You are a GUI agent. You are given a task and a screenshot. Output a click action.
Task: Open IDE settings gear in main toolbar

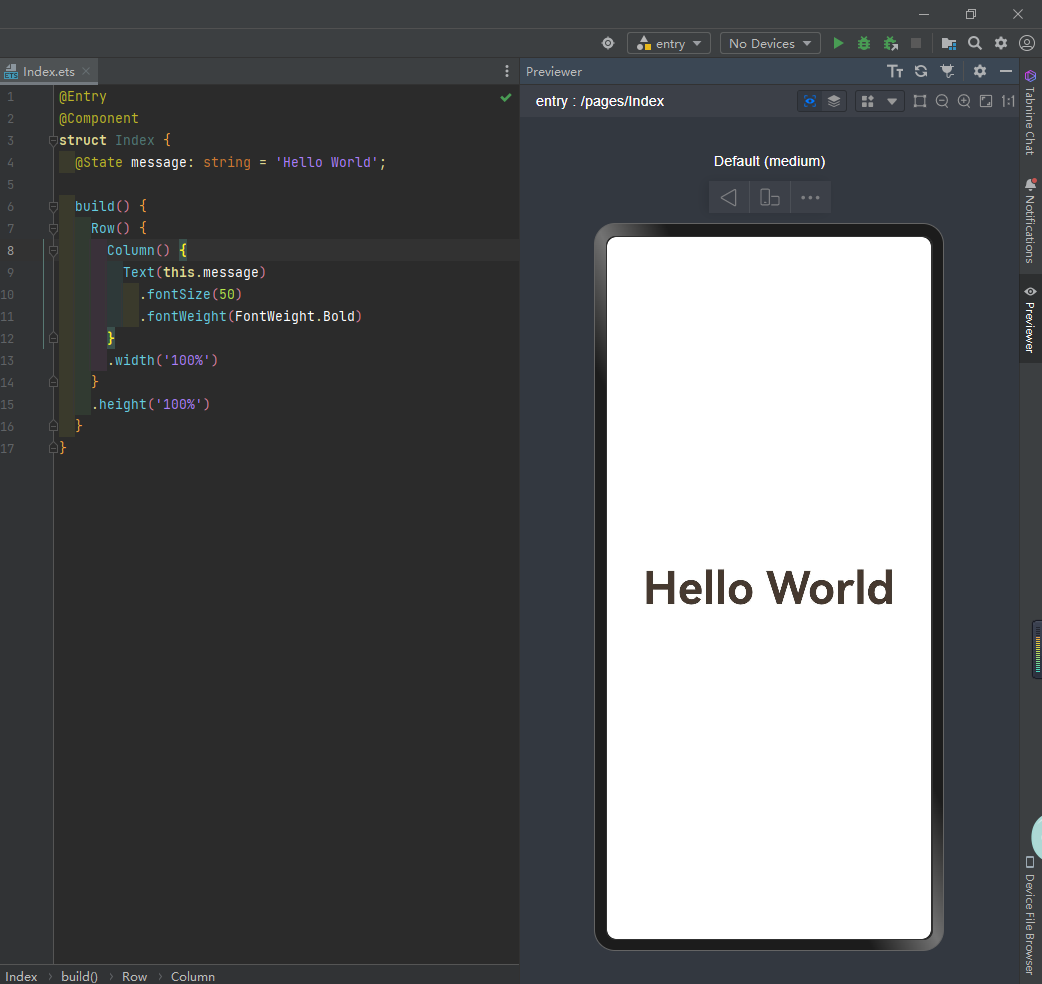[1001, 43]
